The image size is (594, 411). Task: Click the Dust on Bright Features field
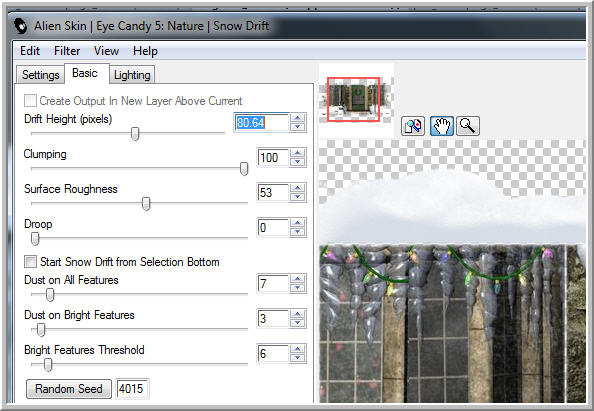click(273, 319)
